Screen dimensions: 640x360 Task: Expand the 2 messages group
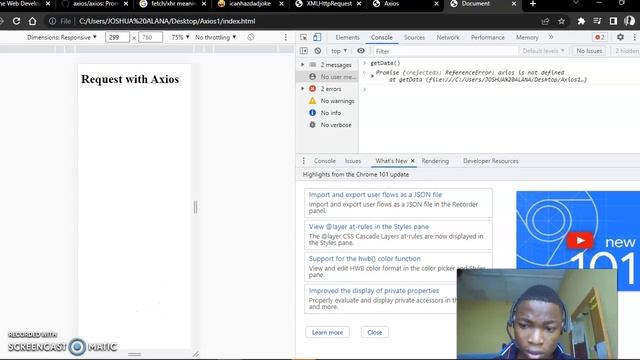[302, 65]
